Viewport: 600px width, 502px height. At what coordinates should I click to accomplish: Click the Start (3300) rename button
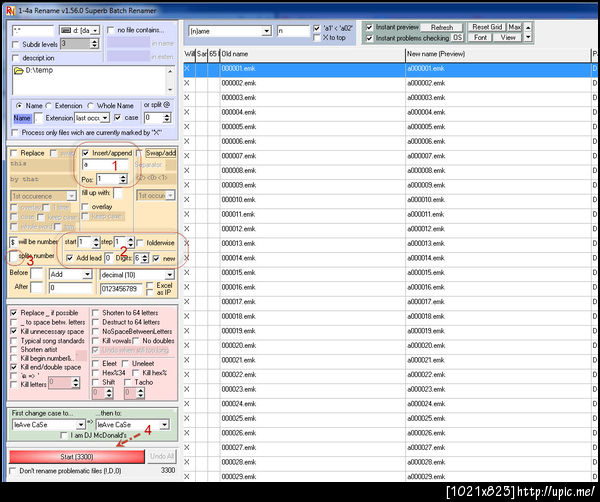pyautogui.click(x=77, y=456)
